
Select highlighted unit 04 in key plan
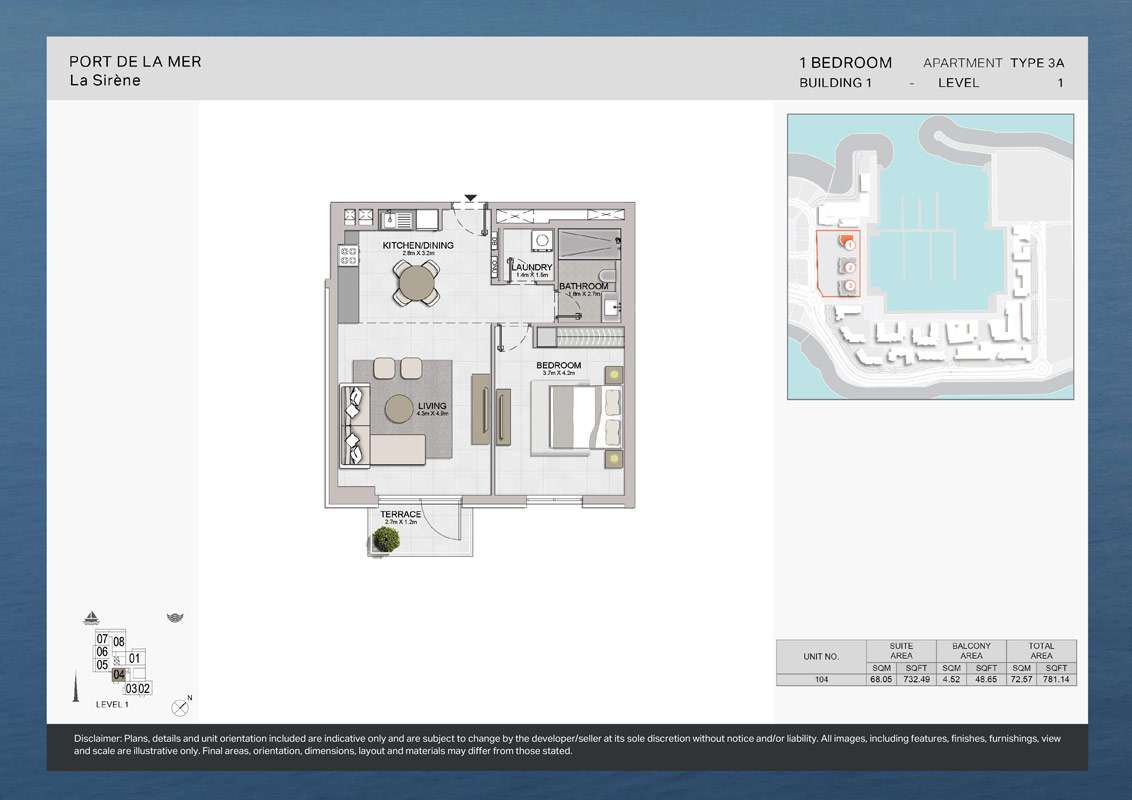click(119, 675)
